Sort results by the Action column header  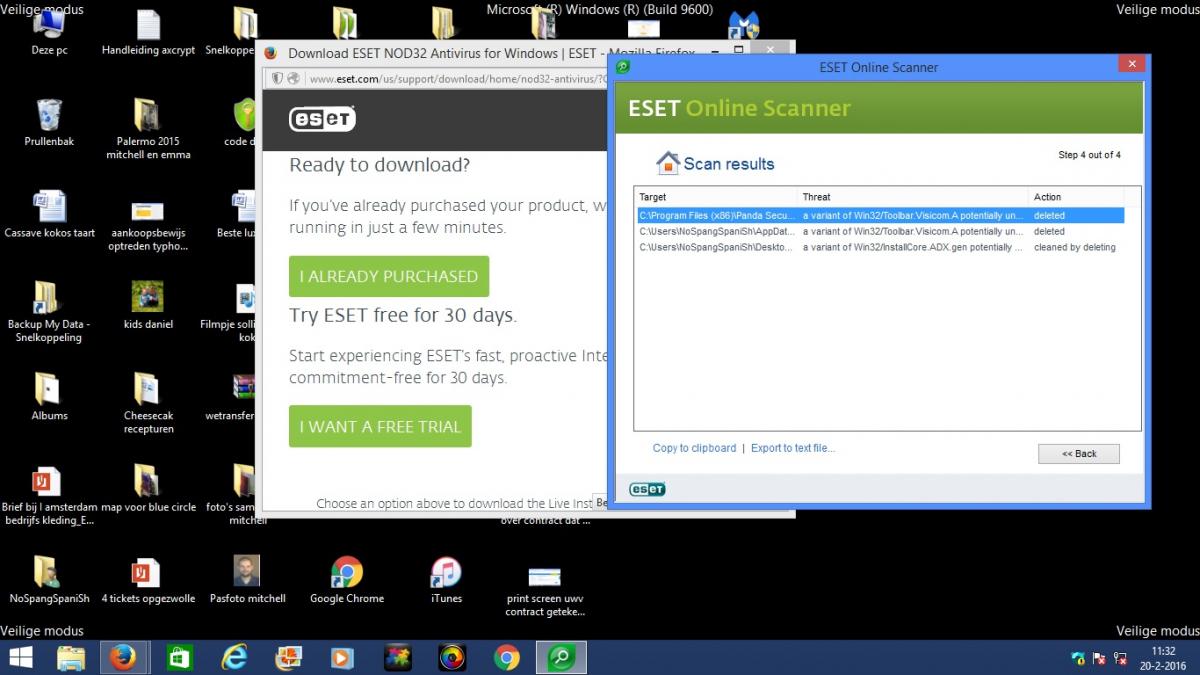(x=1076, y=197)
